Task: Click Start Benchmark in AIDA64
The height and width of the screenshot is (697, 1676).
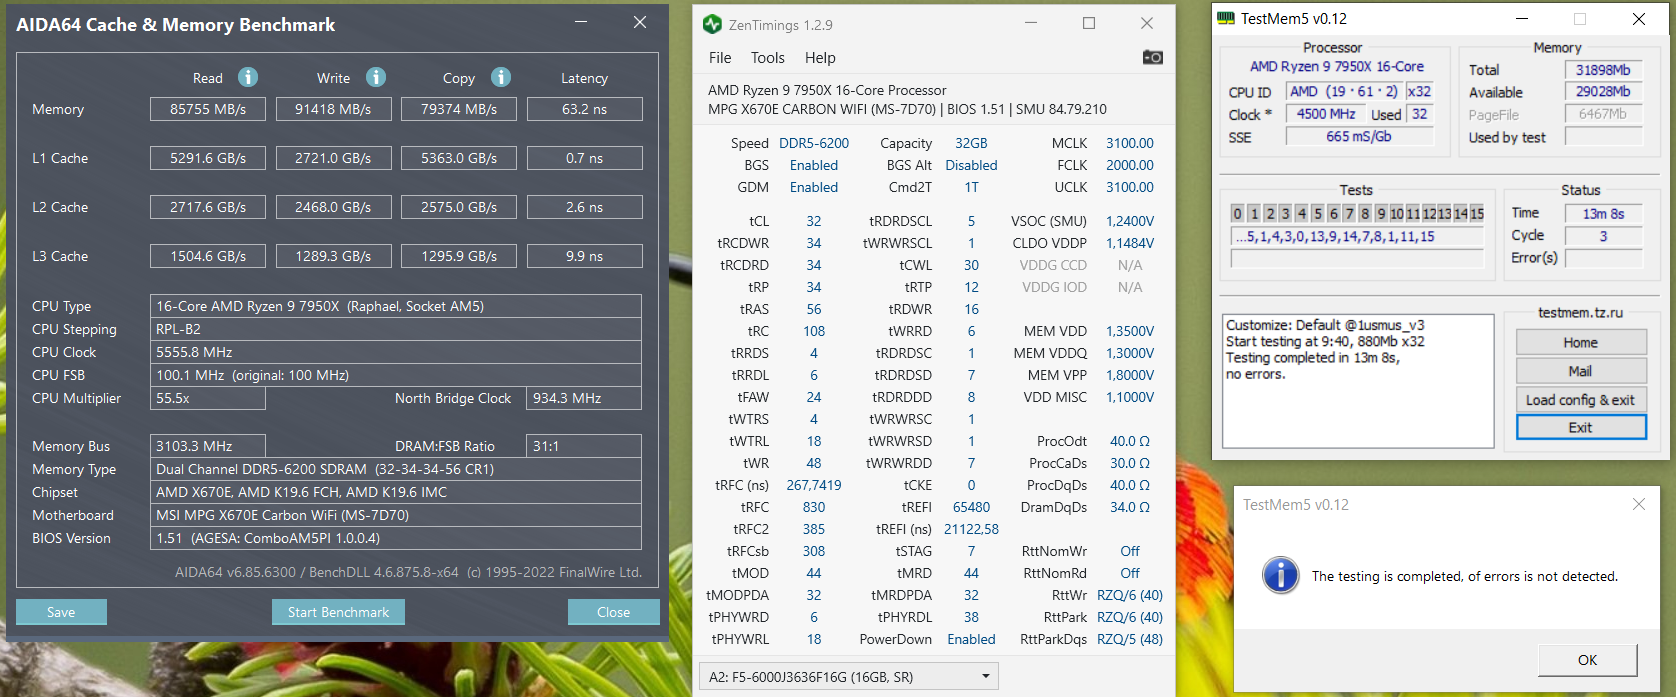Action: (338, 612)
